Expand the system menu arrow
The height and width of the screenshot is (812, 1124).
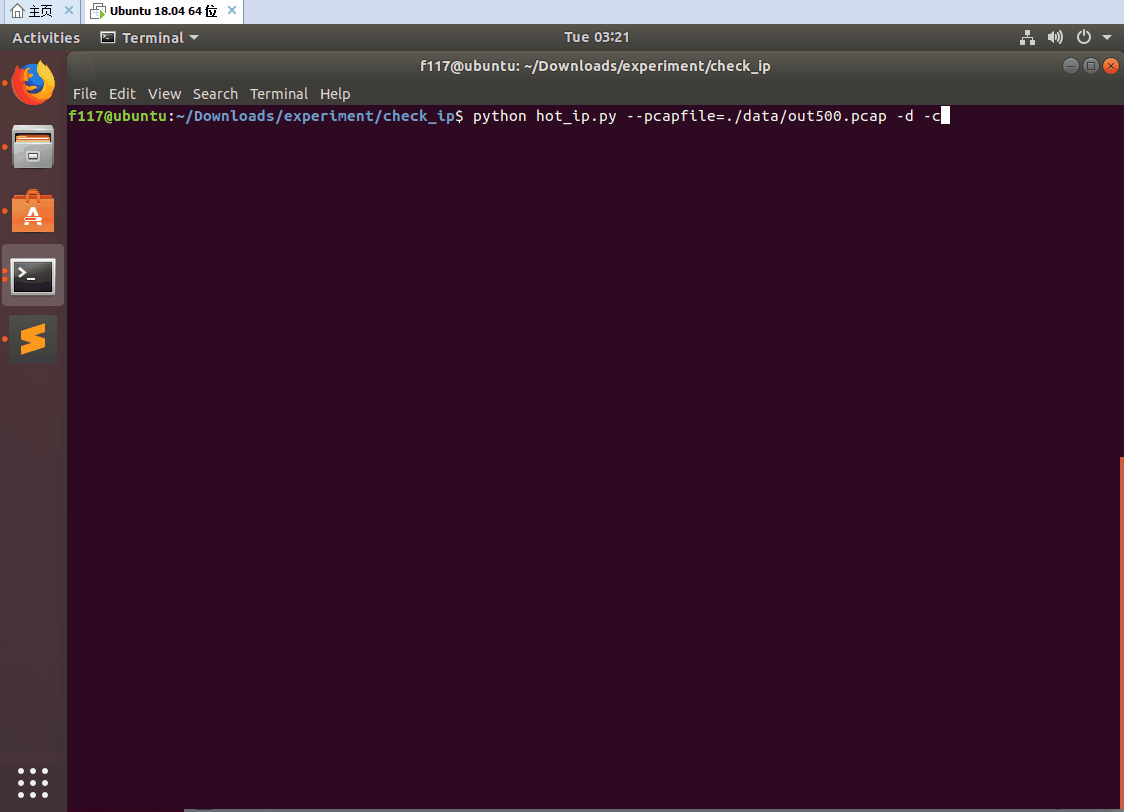(1107, 37)
